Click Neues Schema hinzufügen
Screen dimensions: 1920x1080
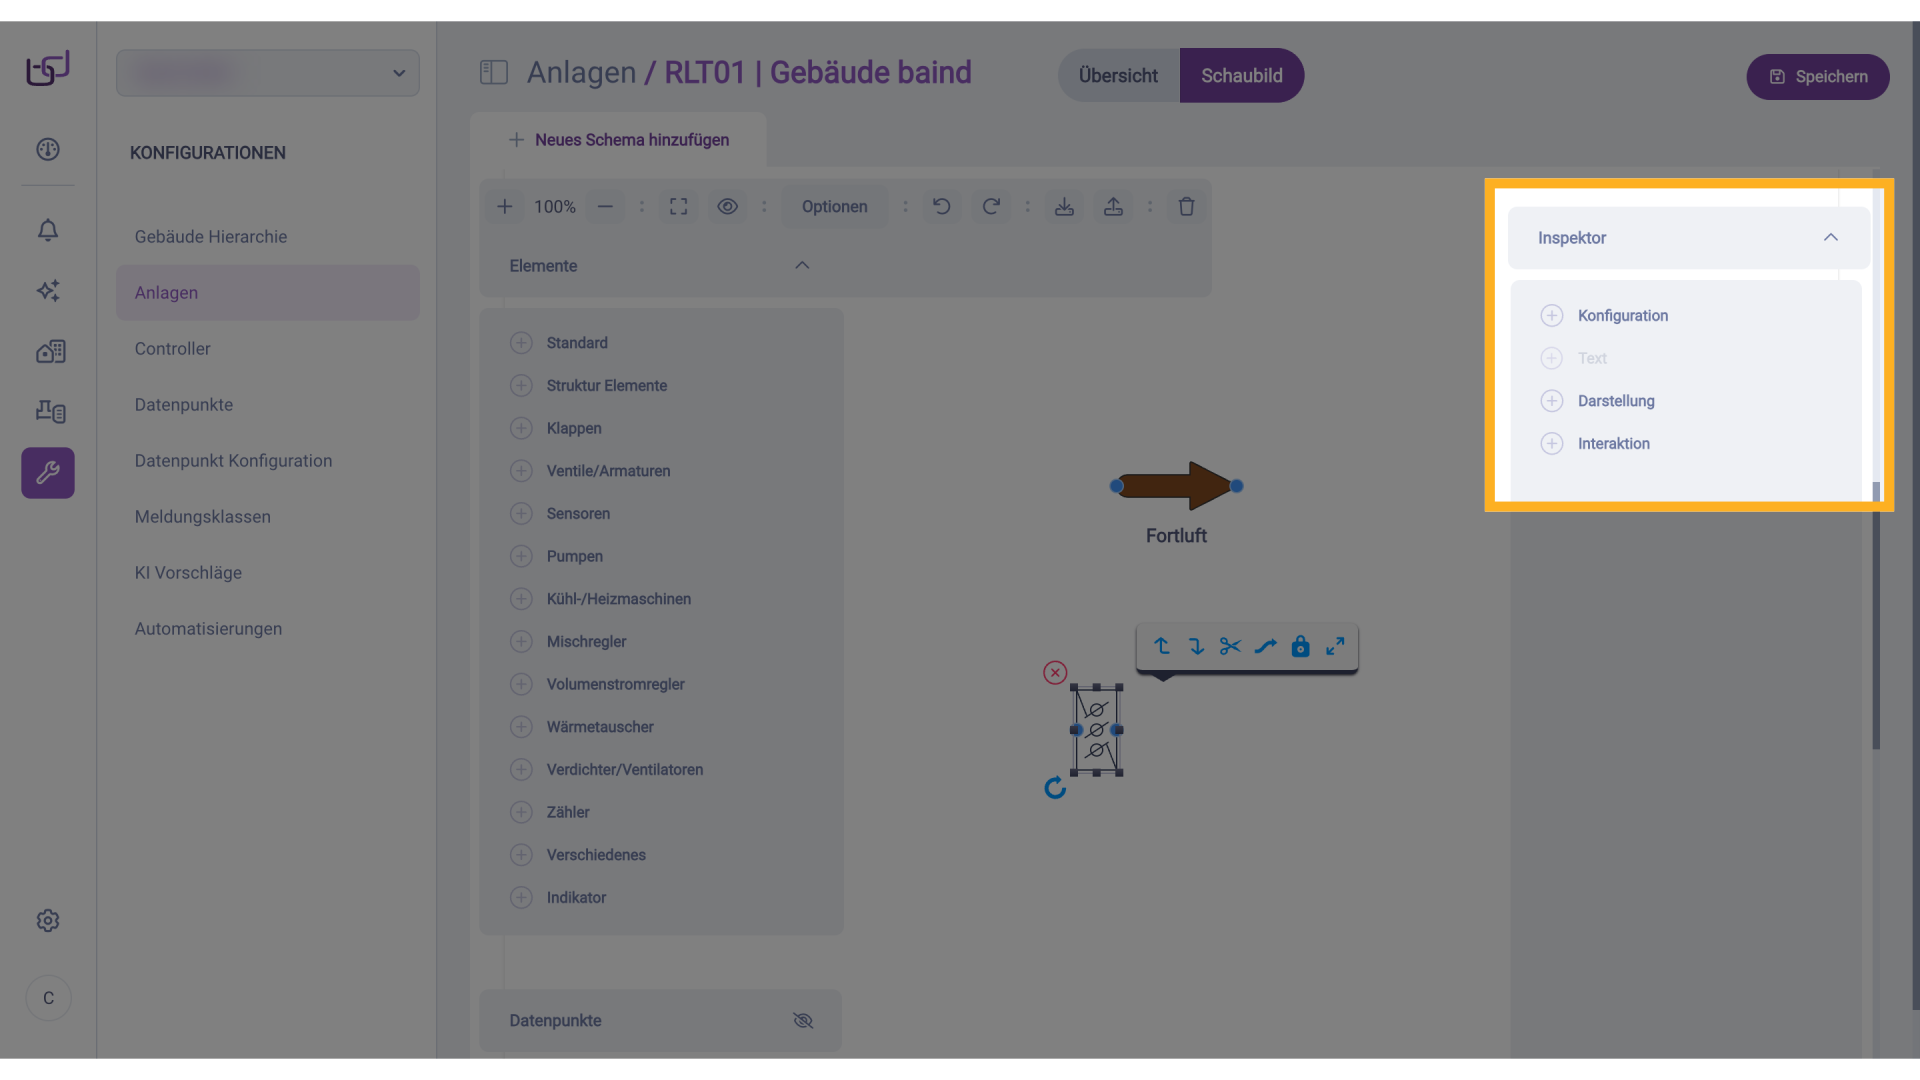point(619,140)
